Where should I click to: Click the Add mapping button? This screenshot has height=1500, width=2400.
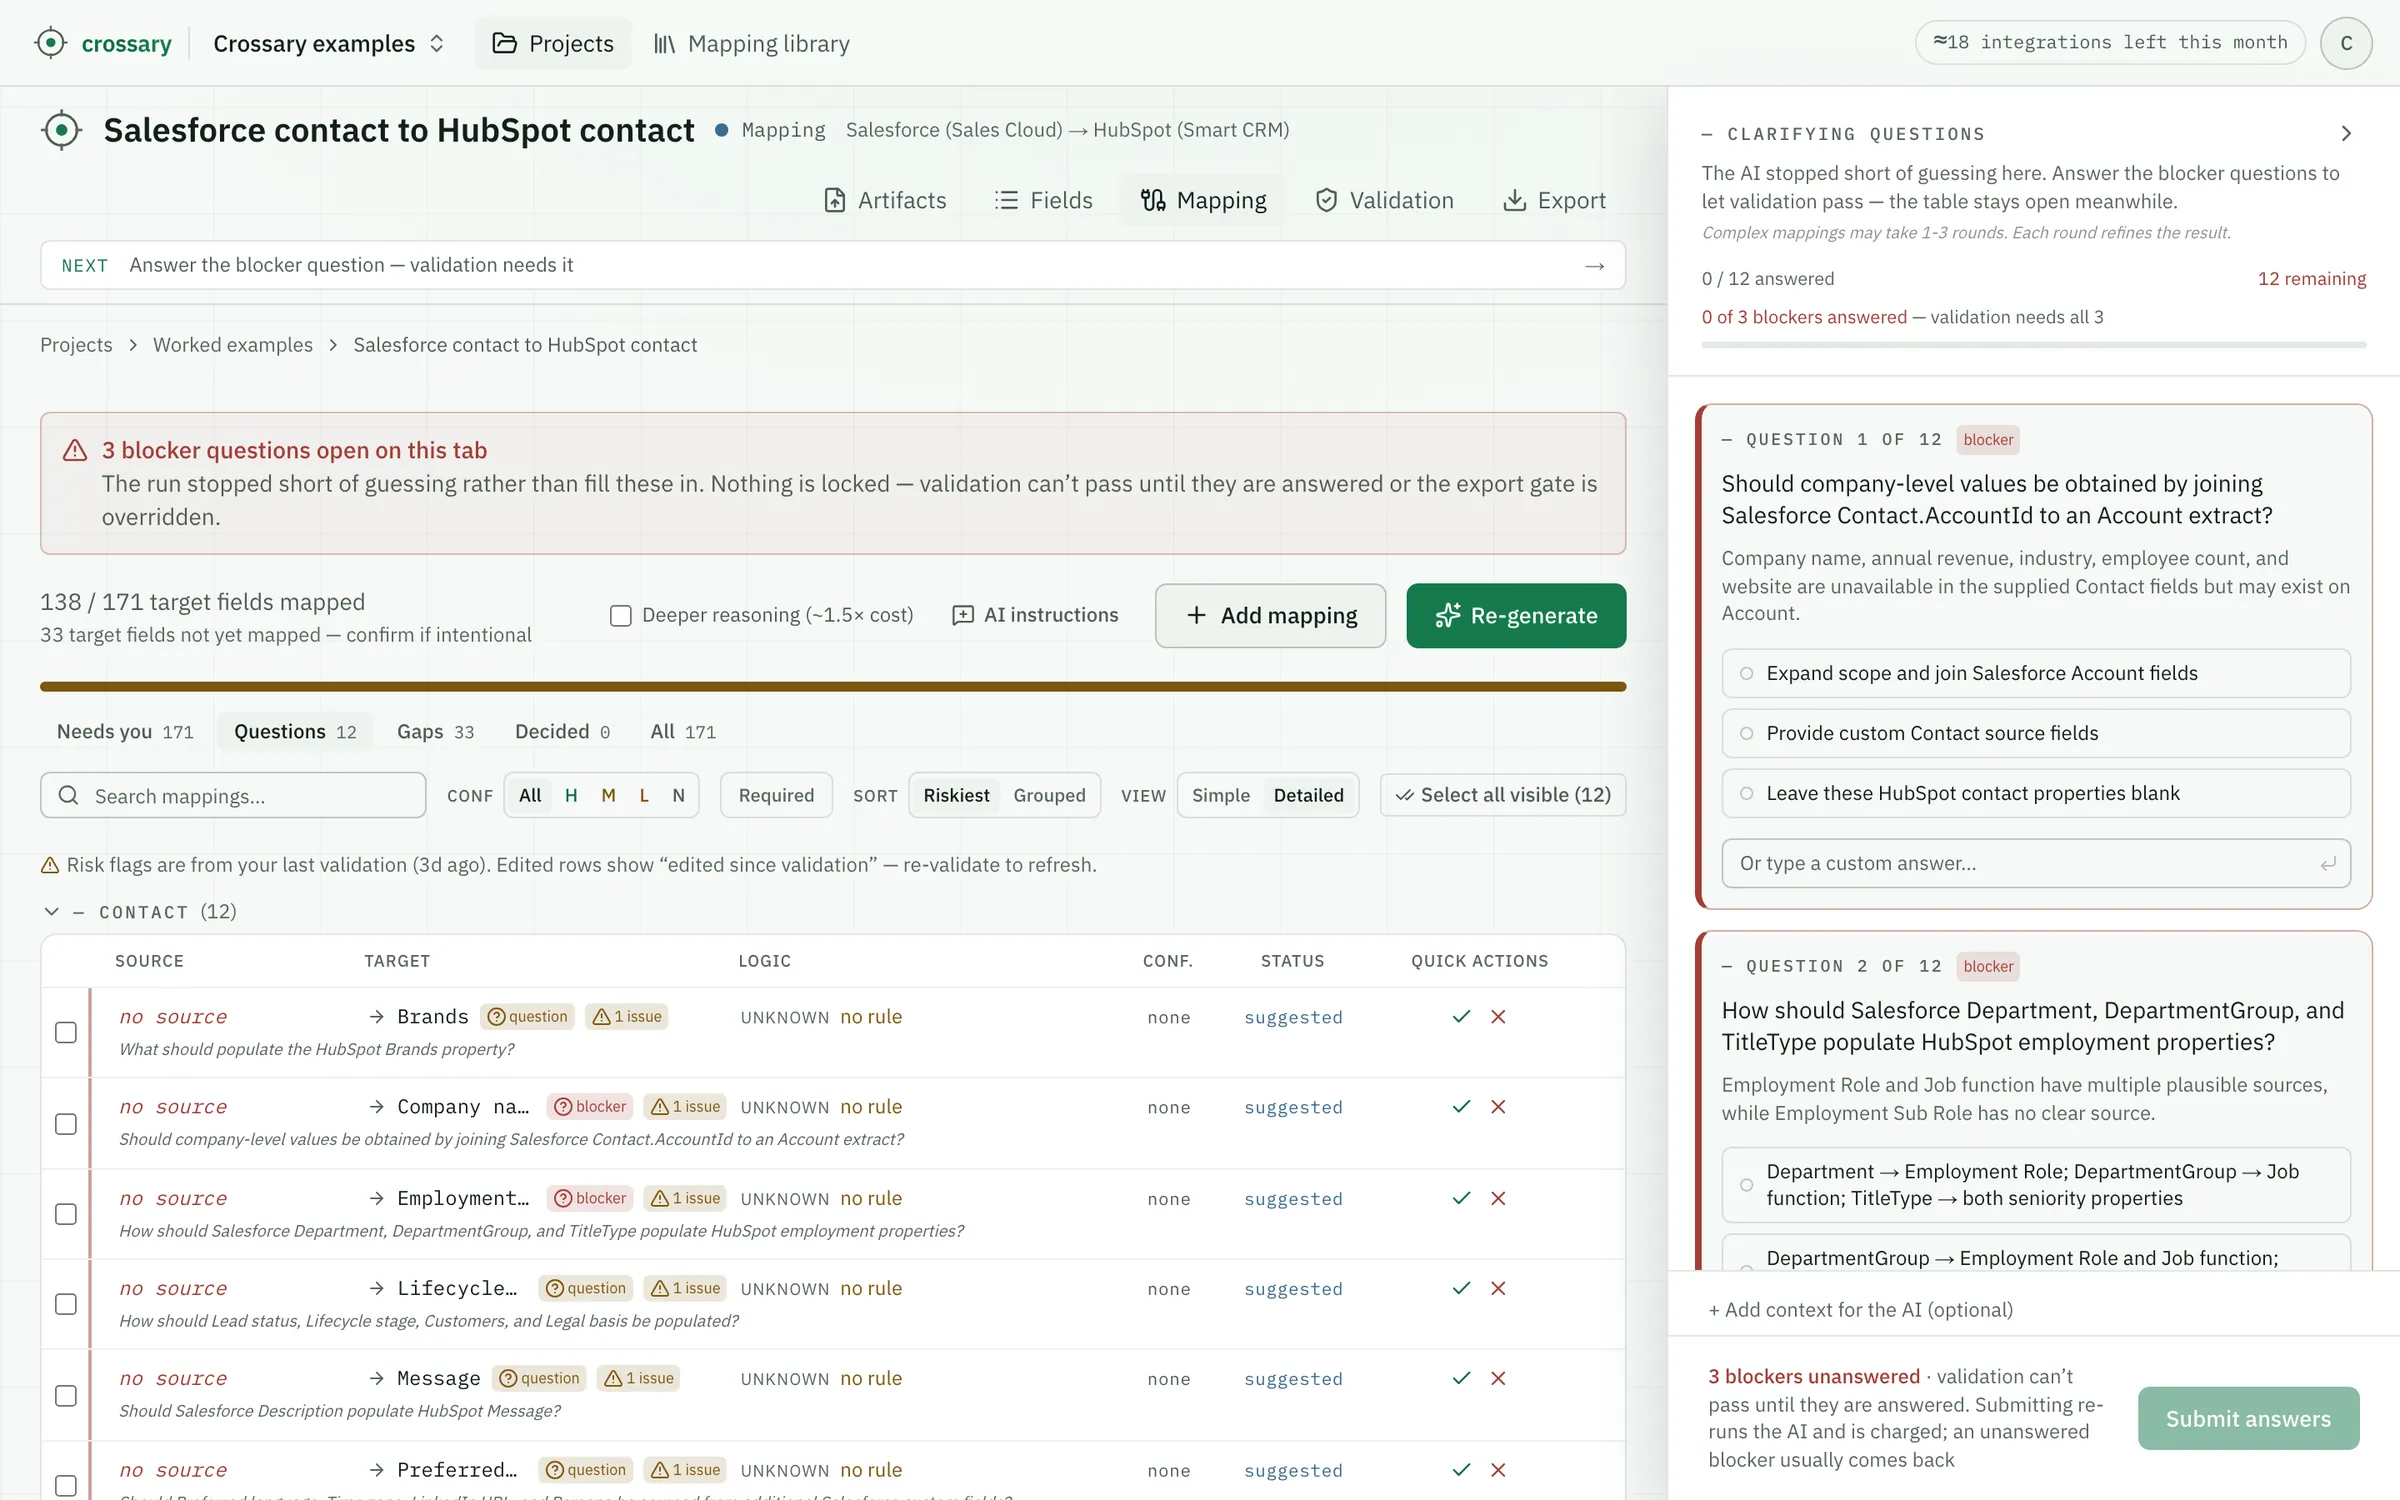1270,615
